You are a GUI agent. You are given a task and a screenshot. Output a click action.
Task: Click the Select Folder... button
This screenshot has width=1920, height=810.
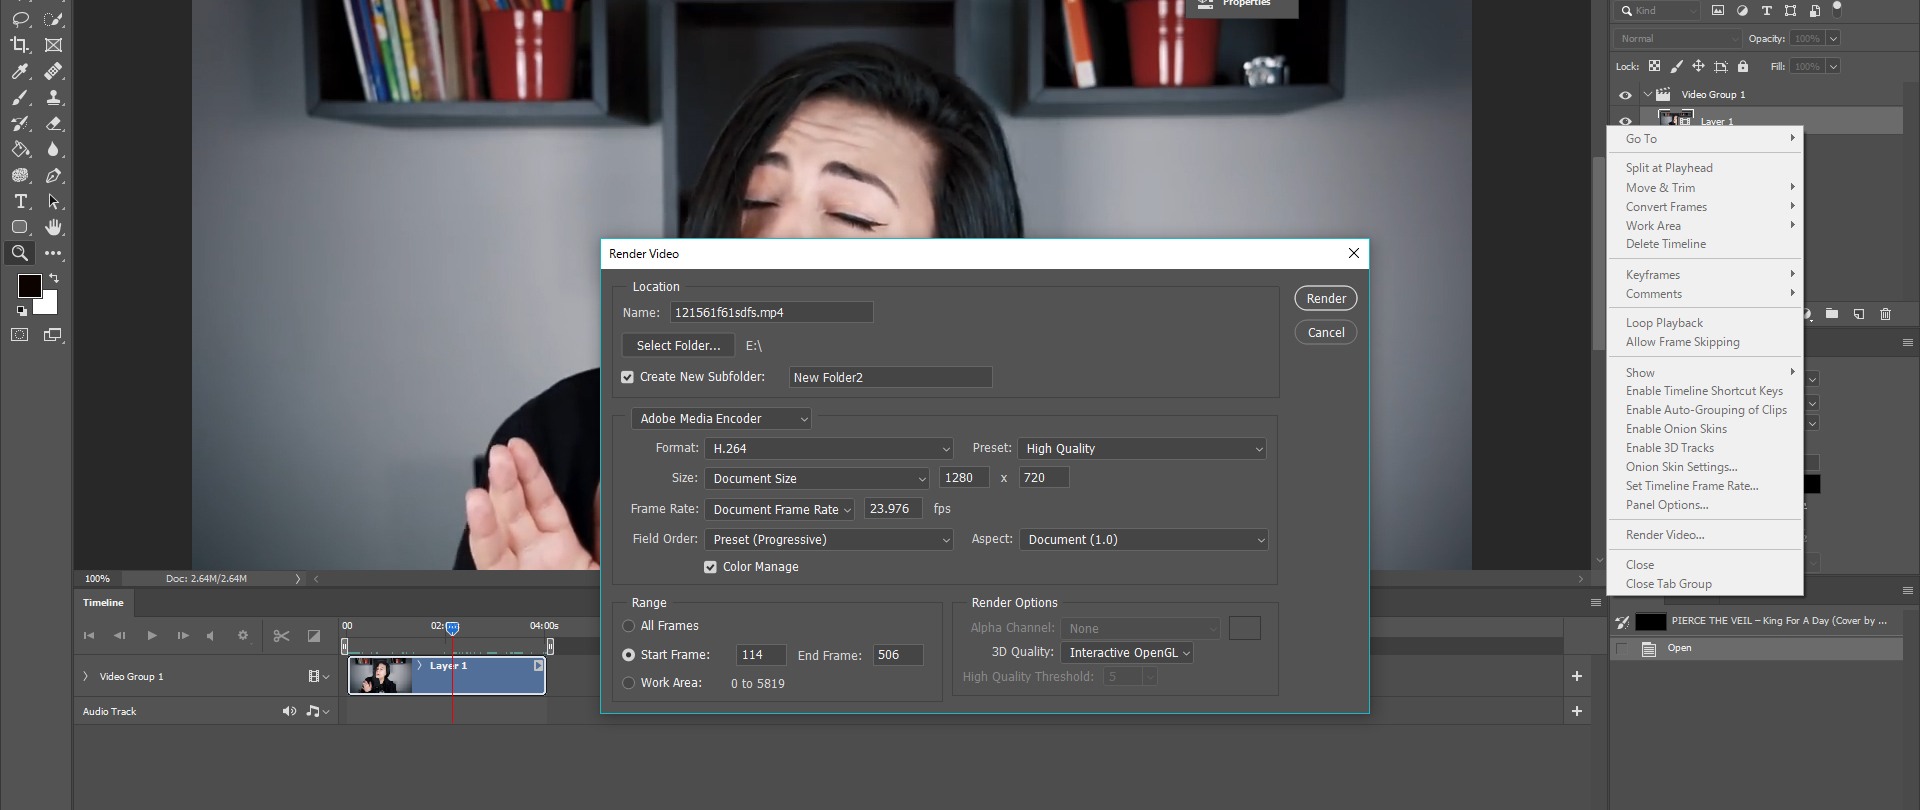[x=678, y=345]
